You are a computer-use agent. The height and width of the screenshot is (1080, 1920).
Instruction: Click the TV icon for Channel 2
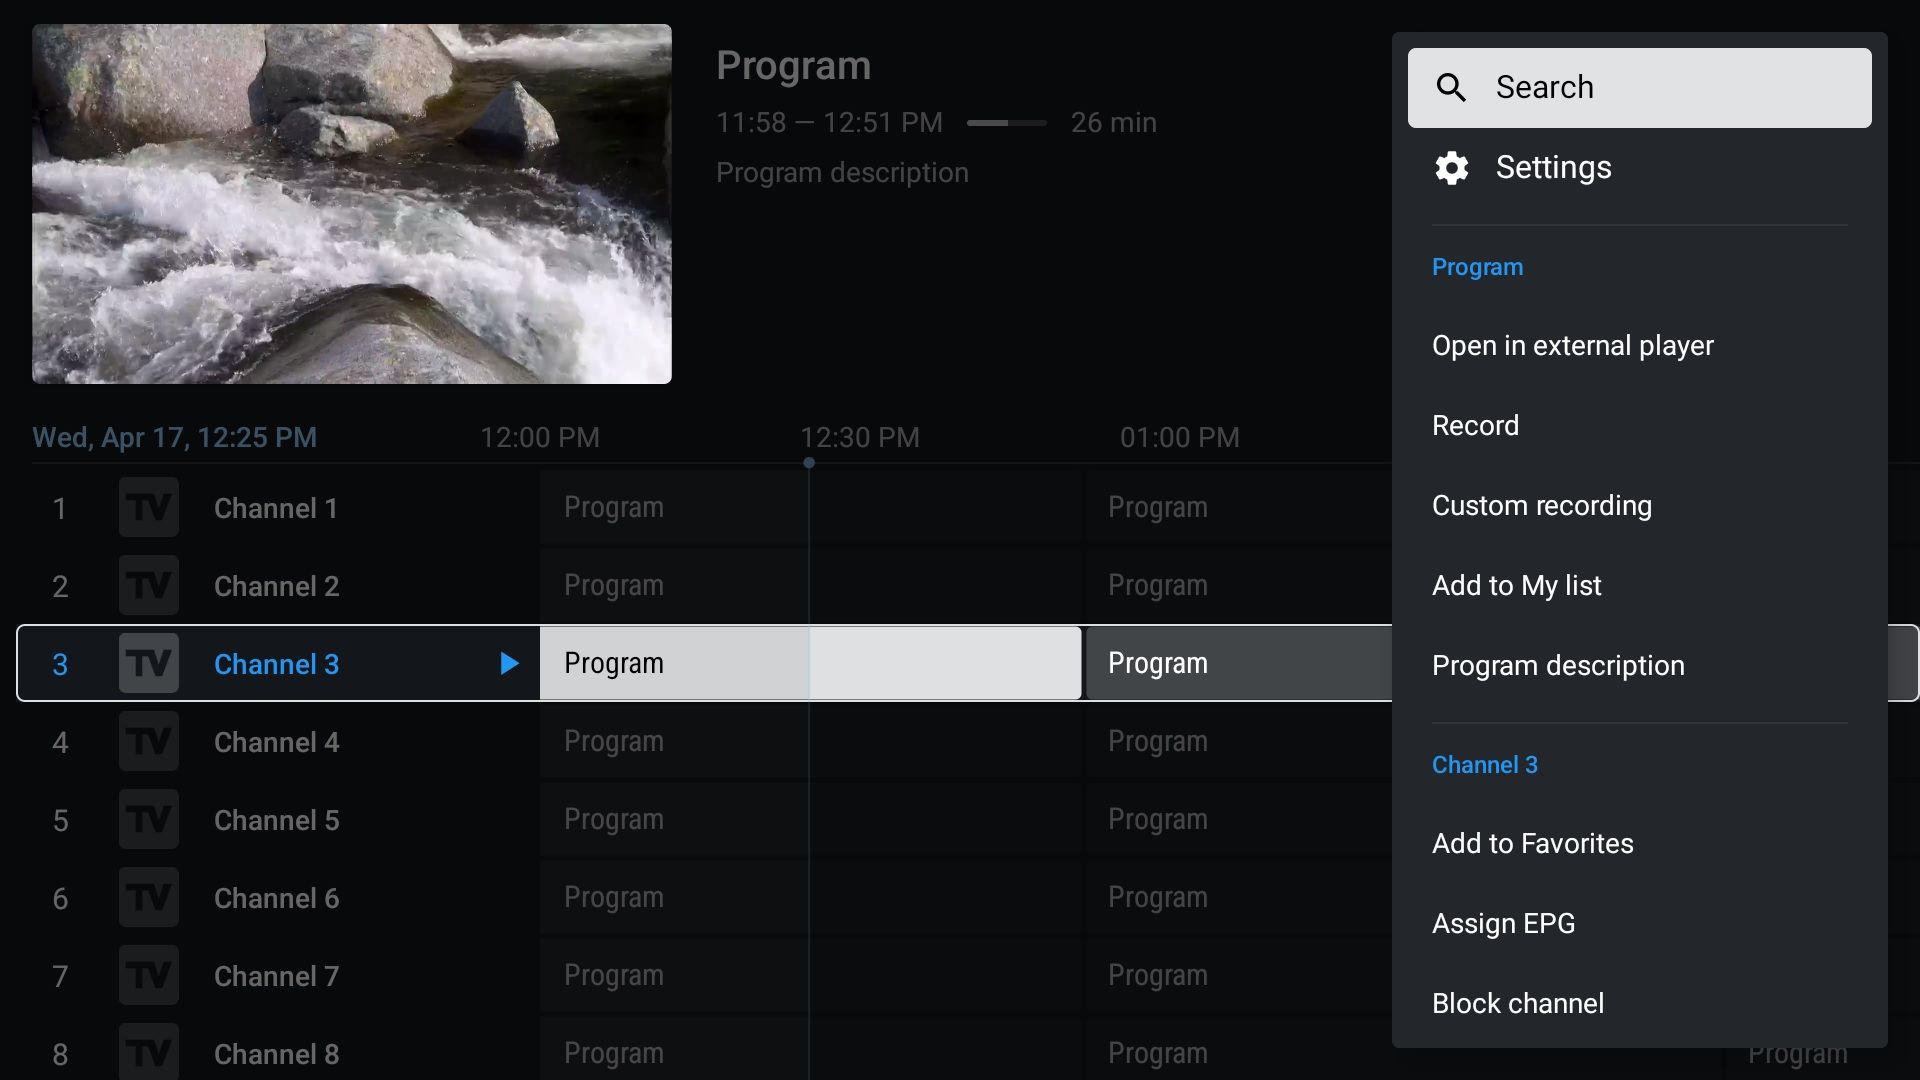[x=148, y=585]
